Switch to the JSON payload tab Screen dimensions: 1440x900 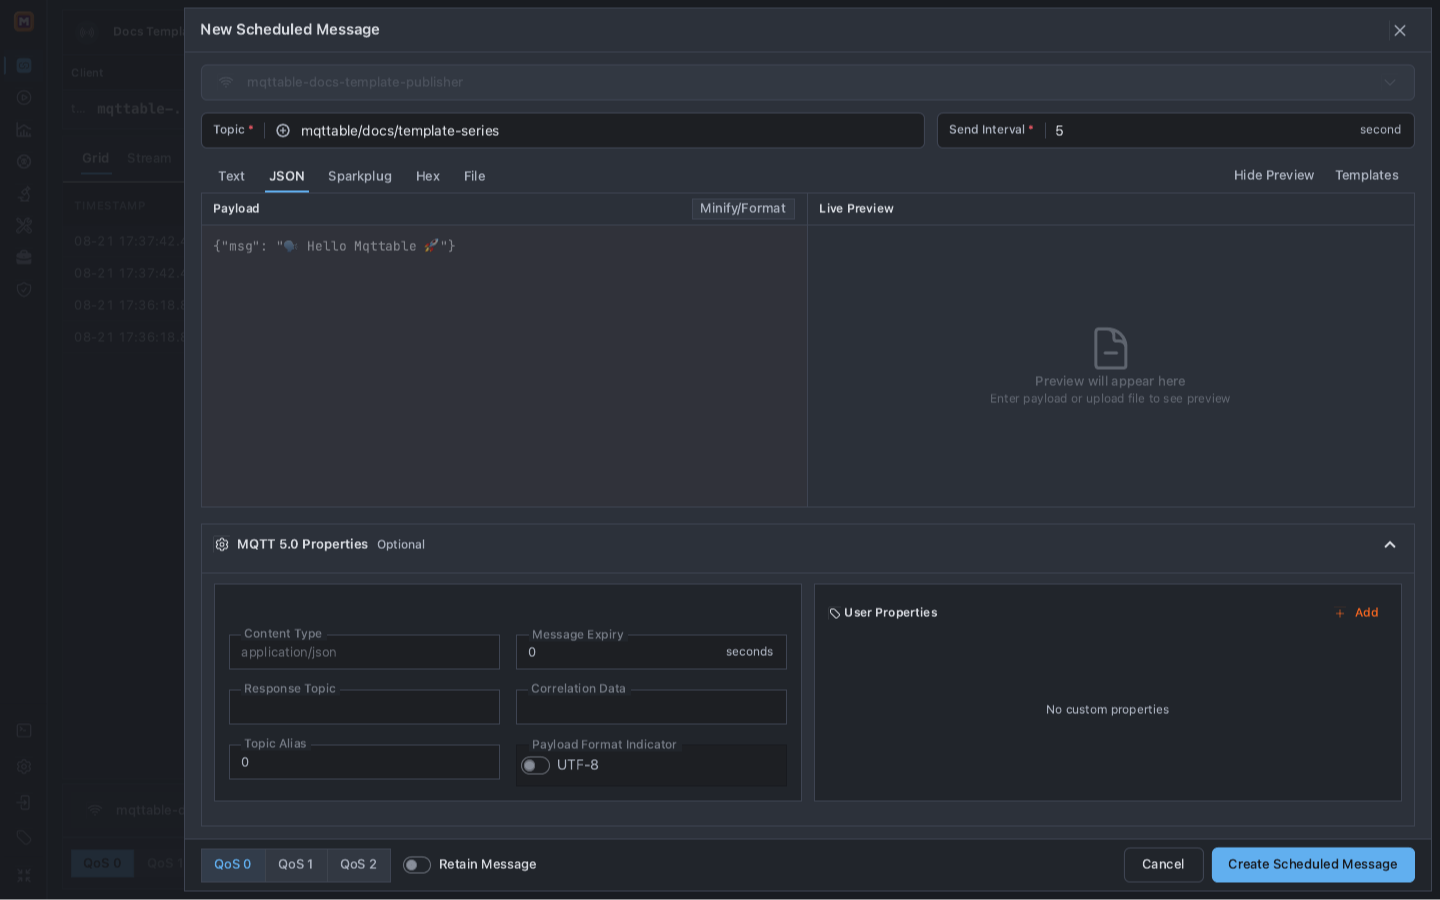click(287, 176)
